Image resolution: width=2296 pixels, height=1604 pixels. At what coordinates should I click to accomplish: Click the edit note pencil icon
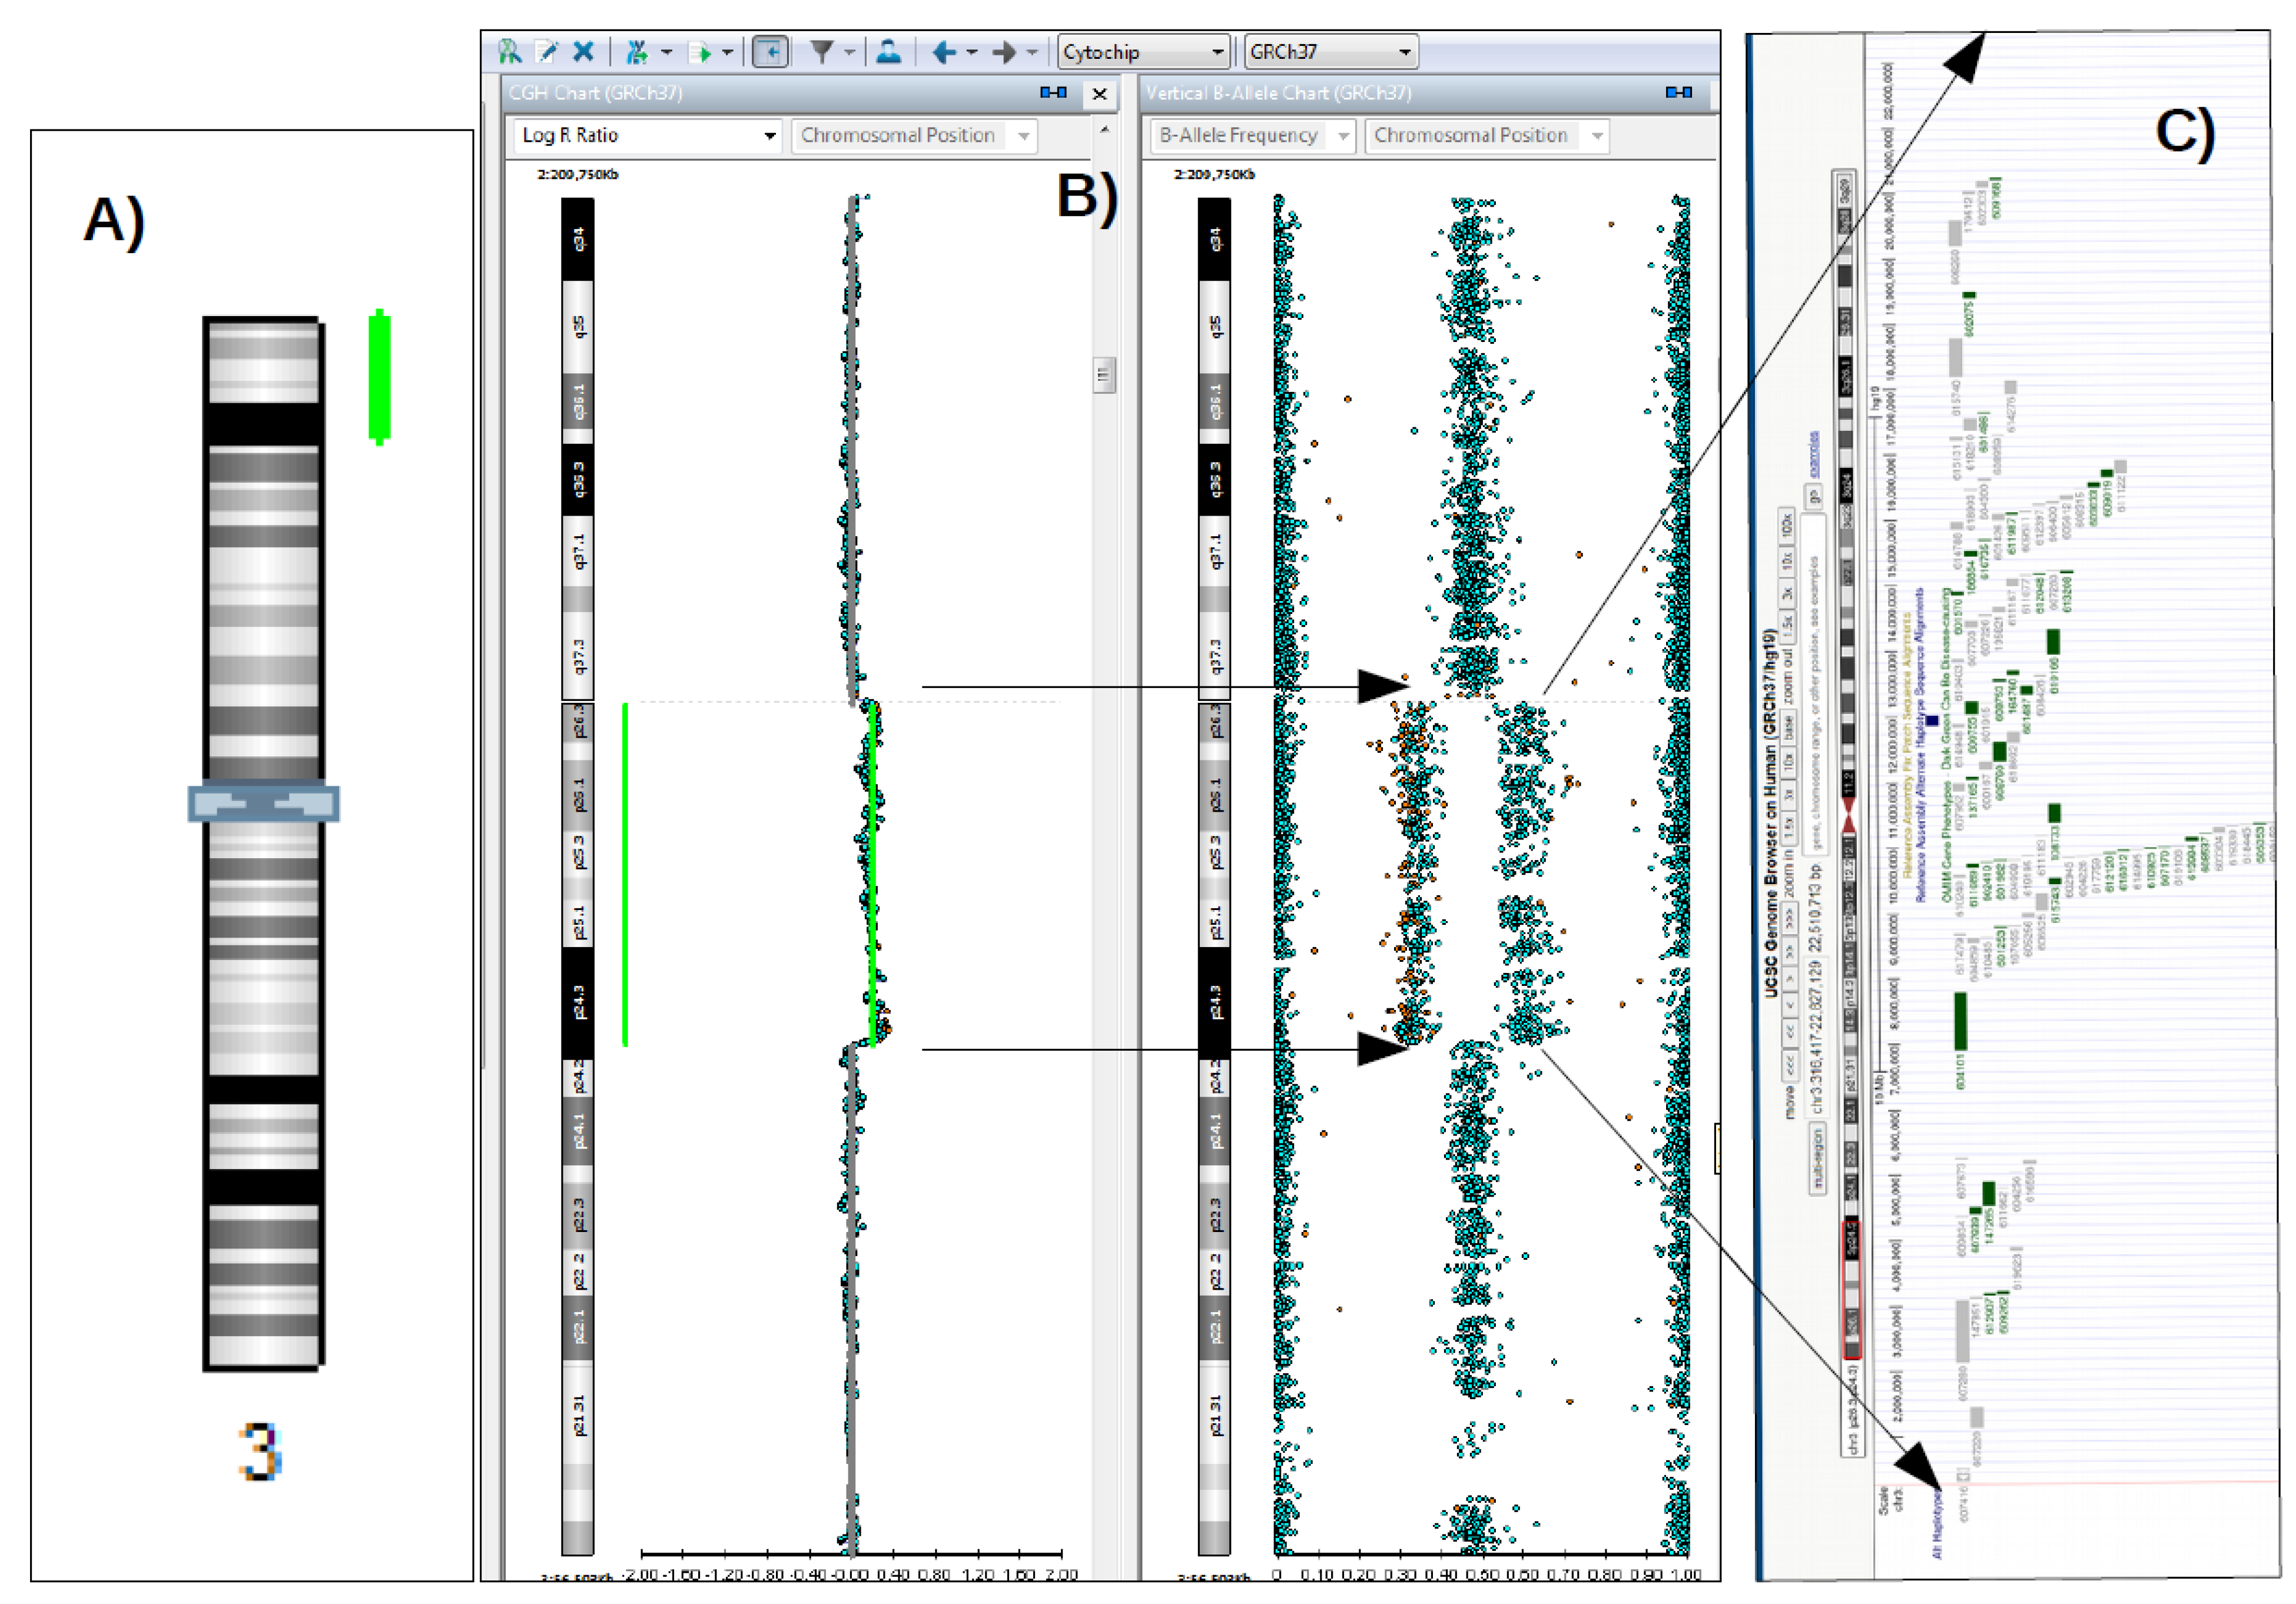(547, 51)
